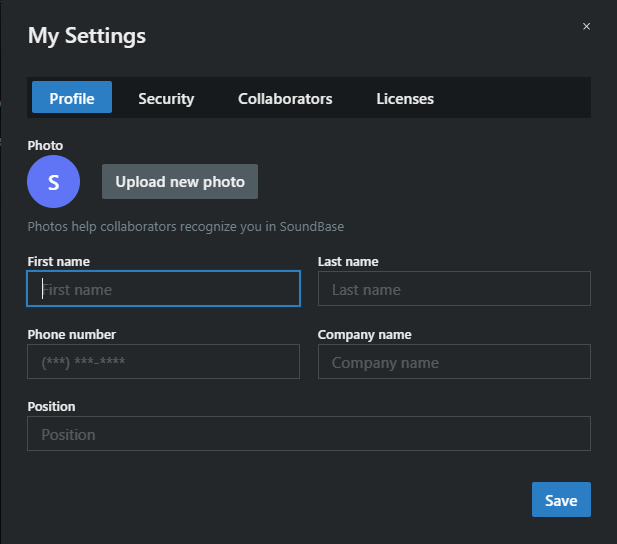
Task: Click the 'Photo' label above avatar
Action: (x=45, y=145)
